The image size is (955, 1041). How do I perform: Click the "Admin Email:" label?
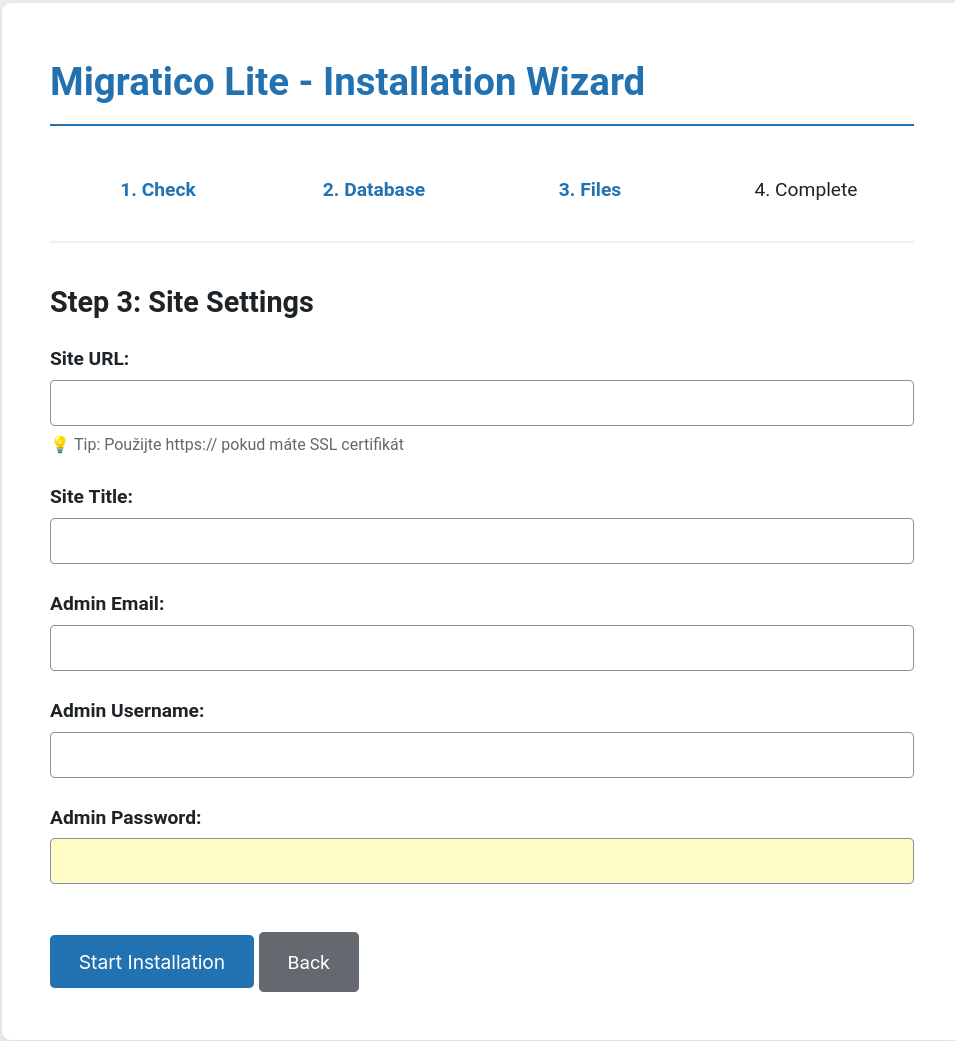pos(107,603)
